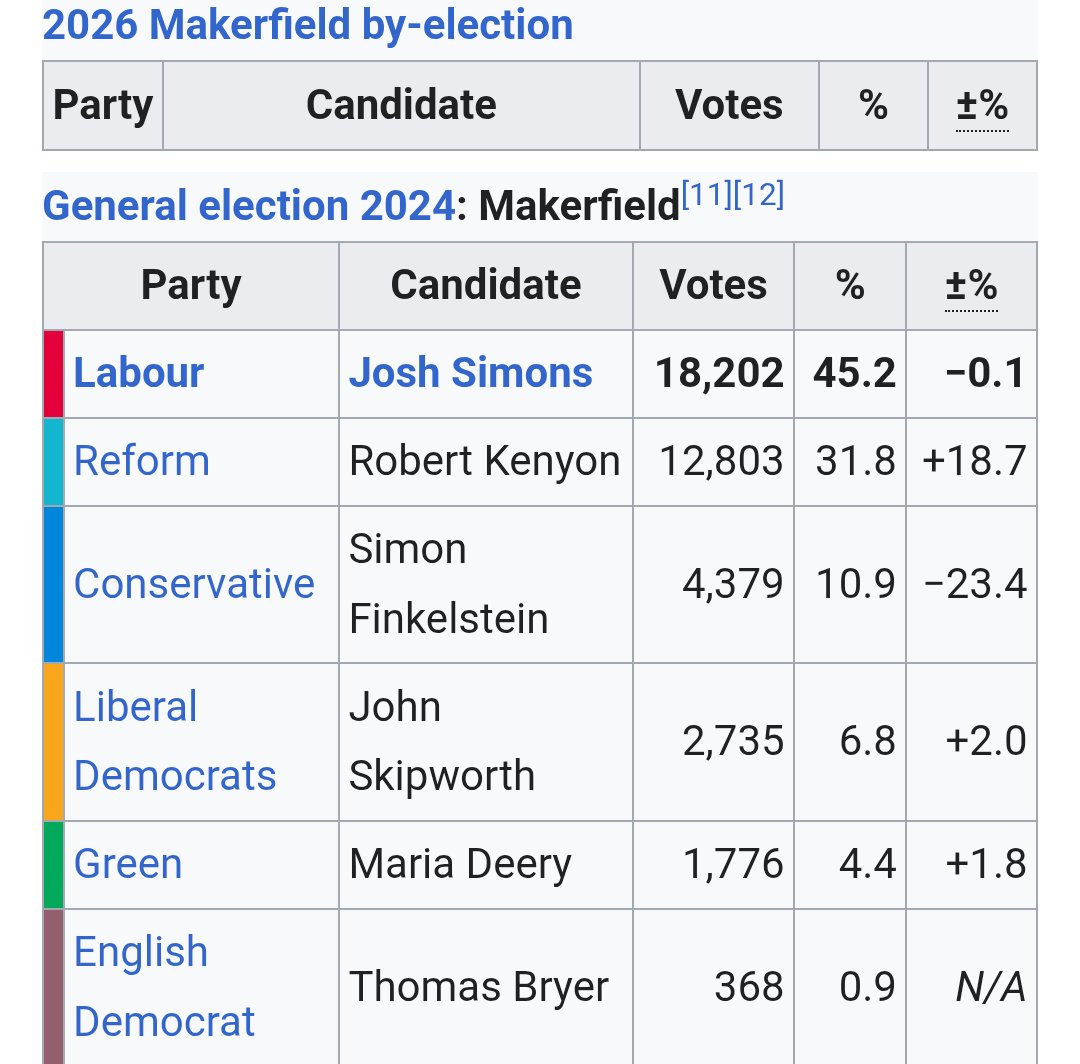Click the ±% header in 2024 table
1080x1064 pixels.
[x=971, y=285]
